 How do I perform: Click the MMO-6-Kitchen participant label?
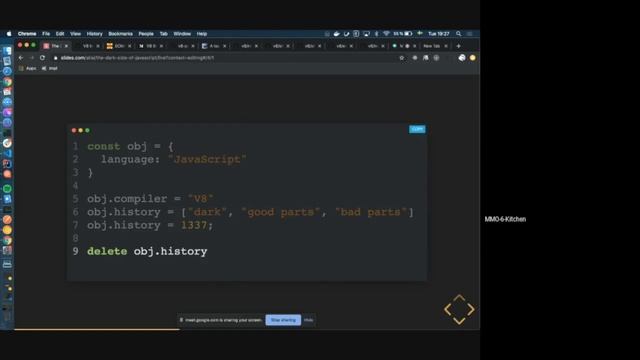505,219
